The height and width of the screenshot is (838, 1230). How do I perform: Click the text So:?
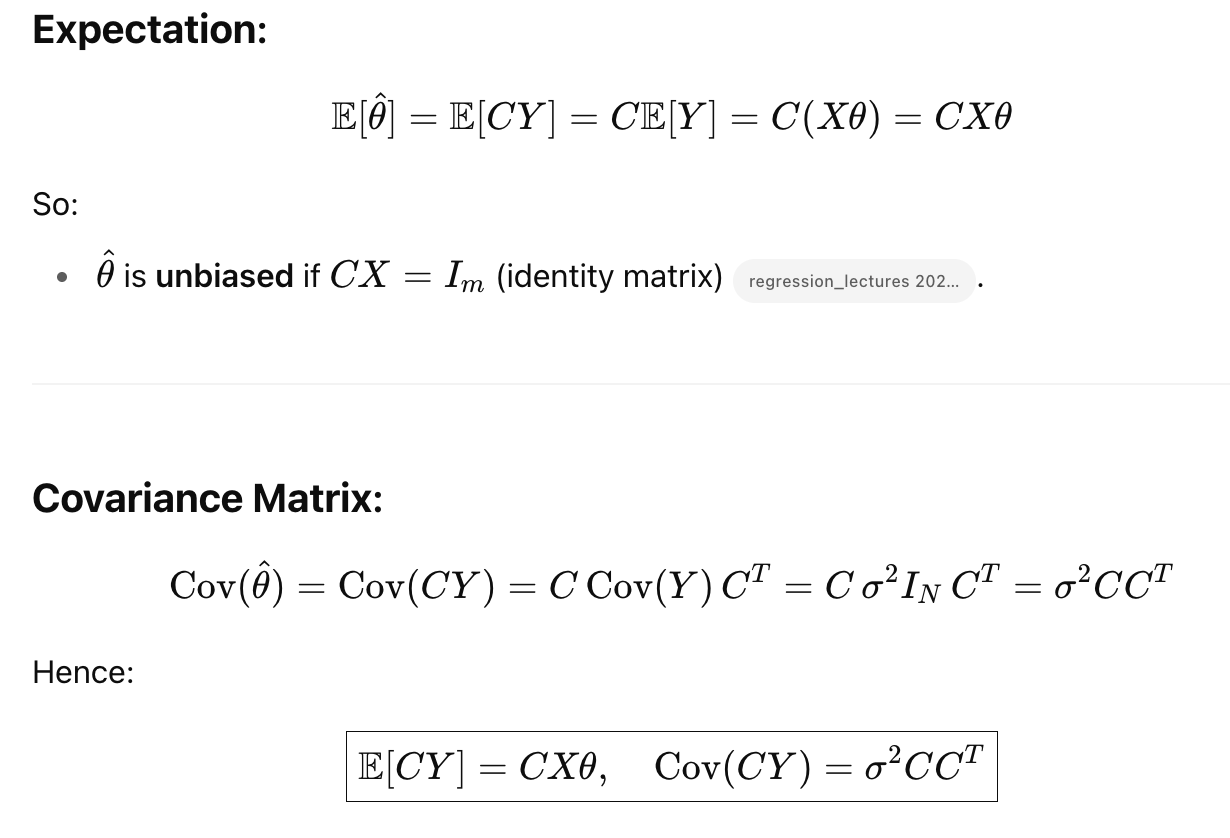coord(55,204)
